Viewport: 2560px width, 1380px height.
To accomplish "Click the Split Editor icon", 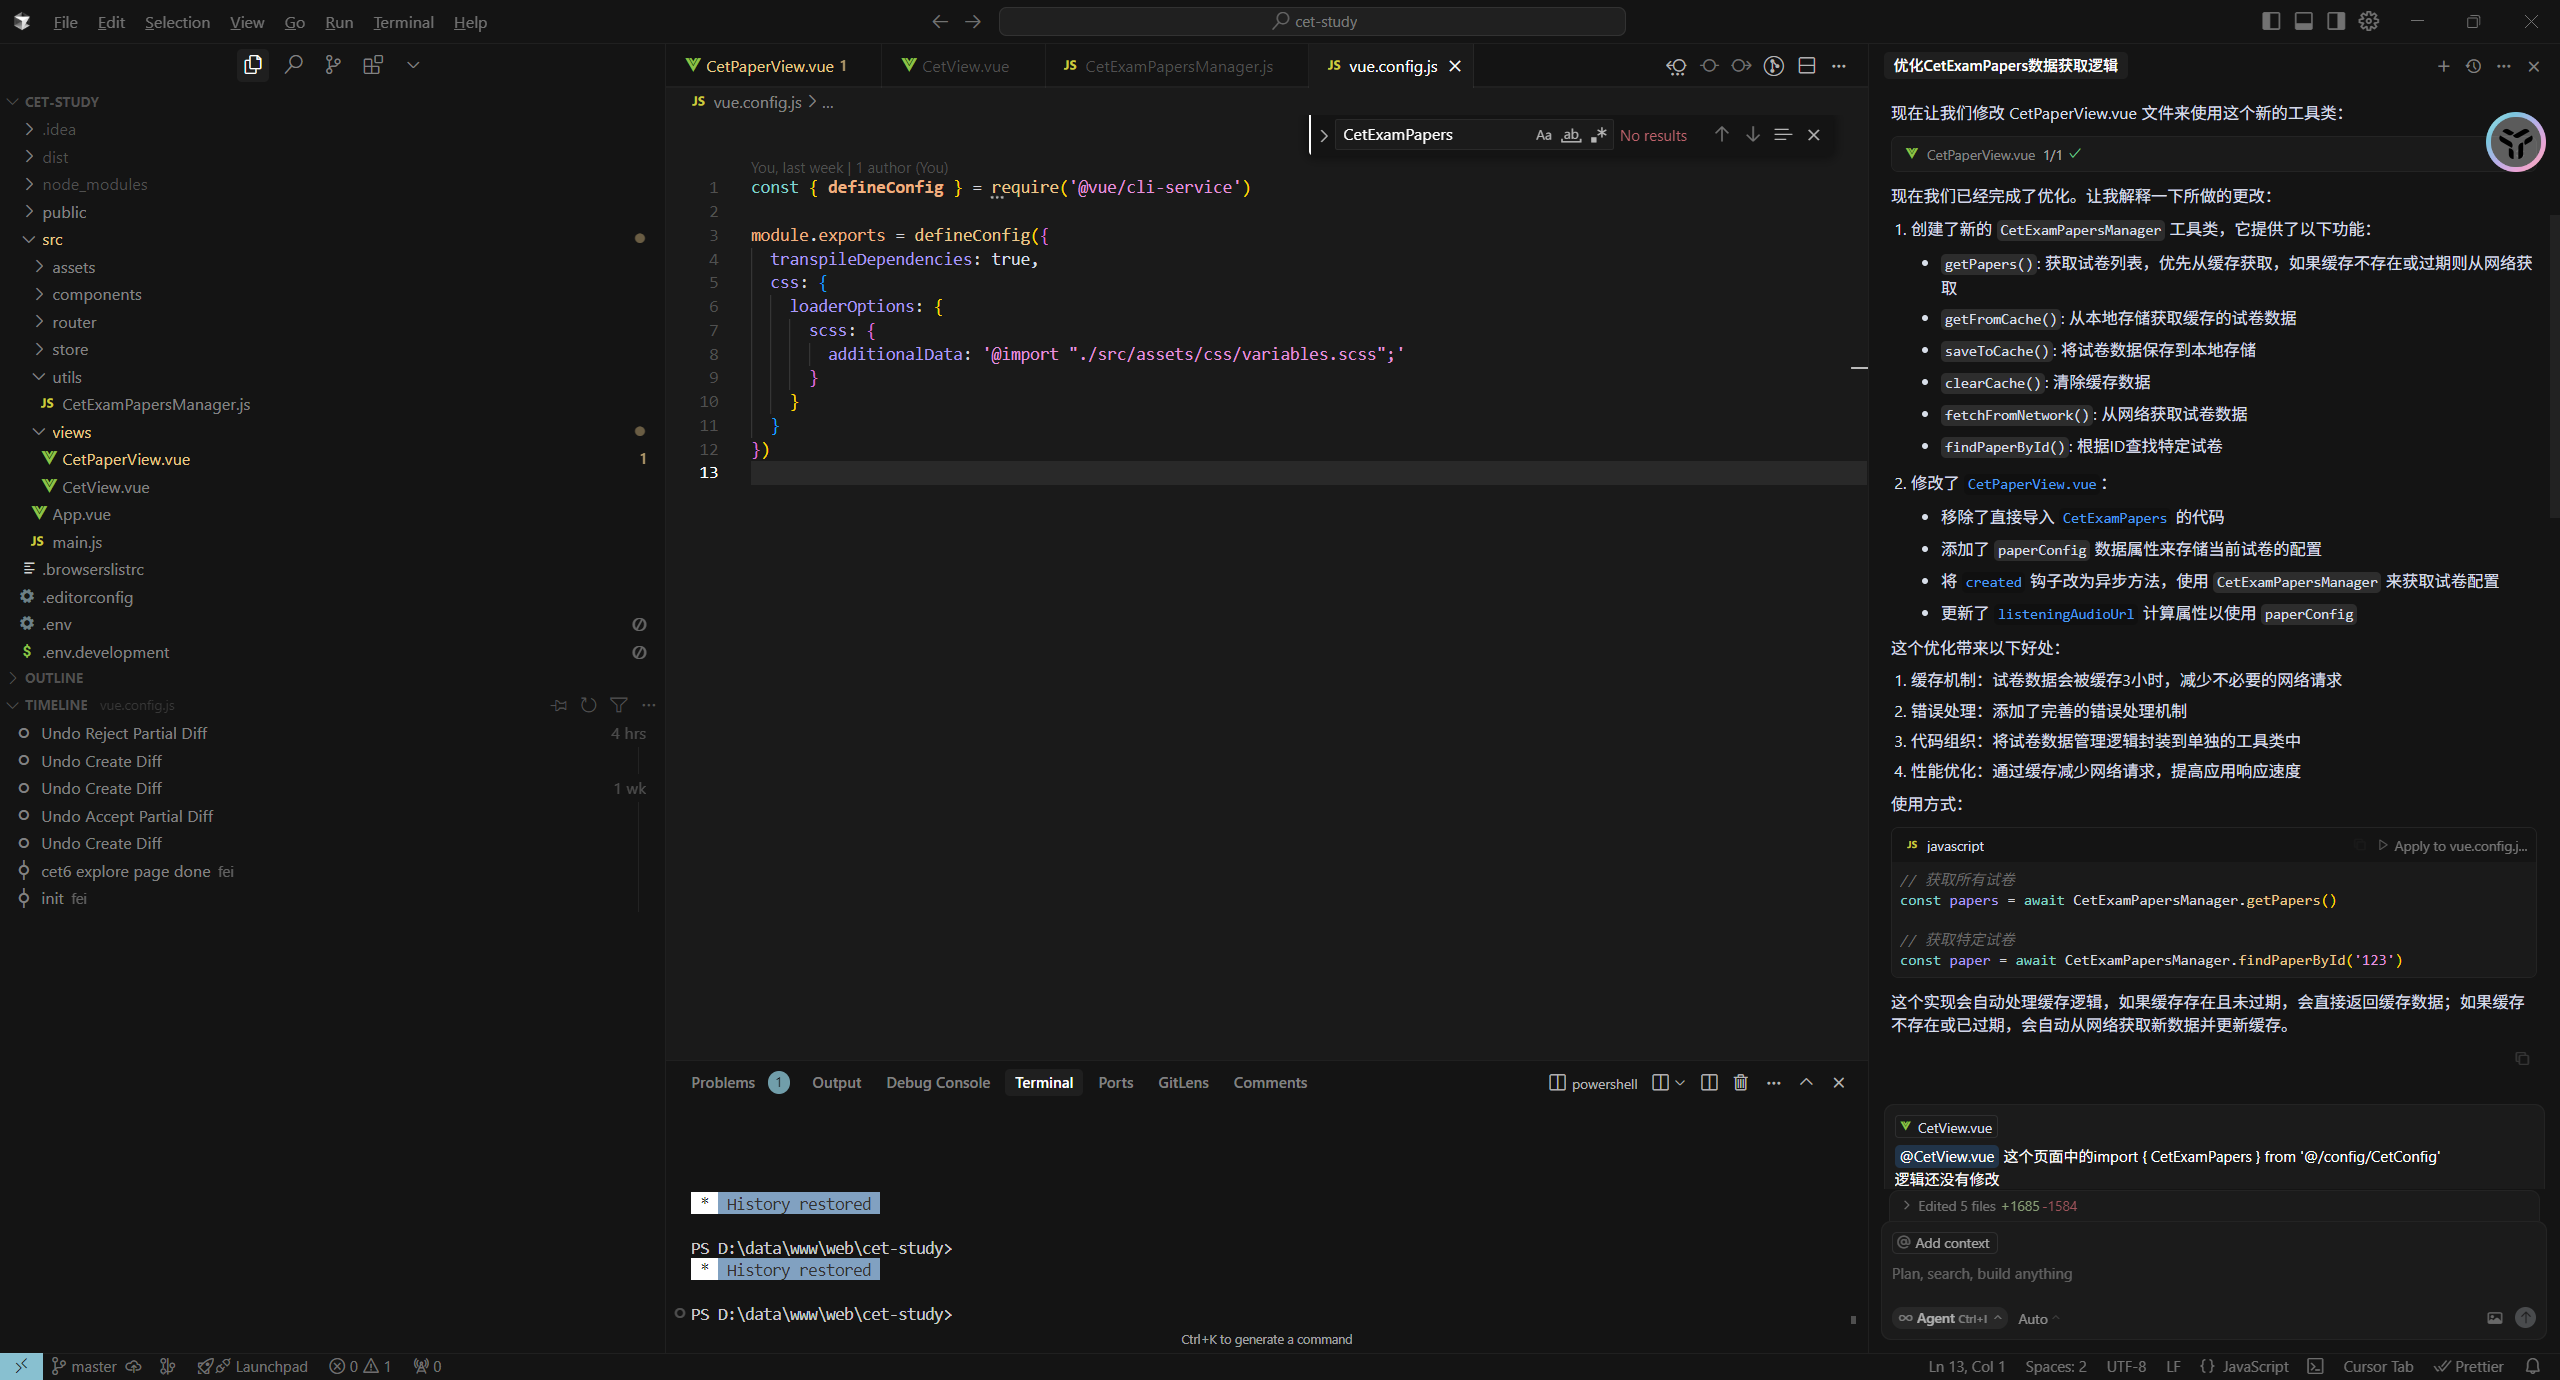I will click(1806, 66).
